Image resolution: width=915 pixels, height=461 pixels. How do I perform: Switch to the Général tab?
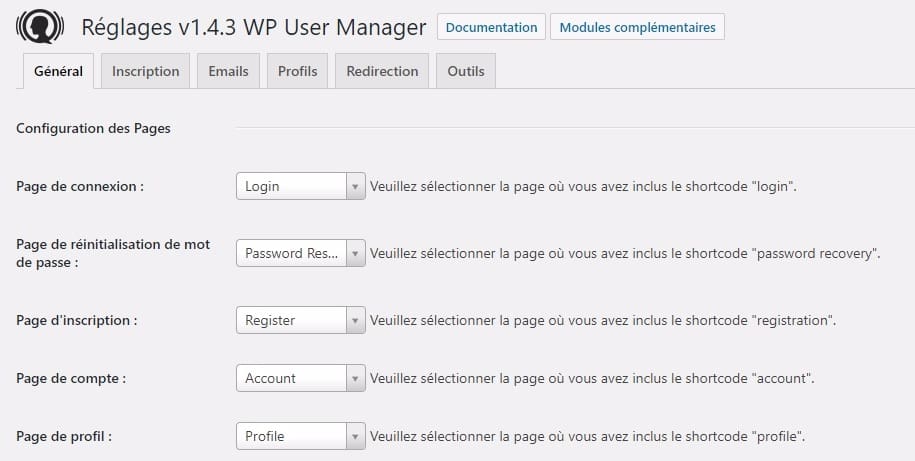58,71
